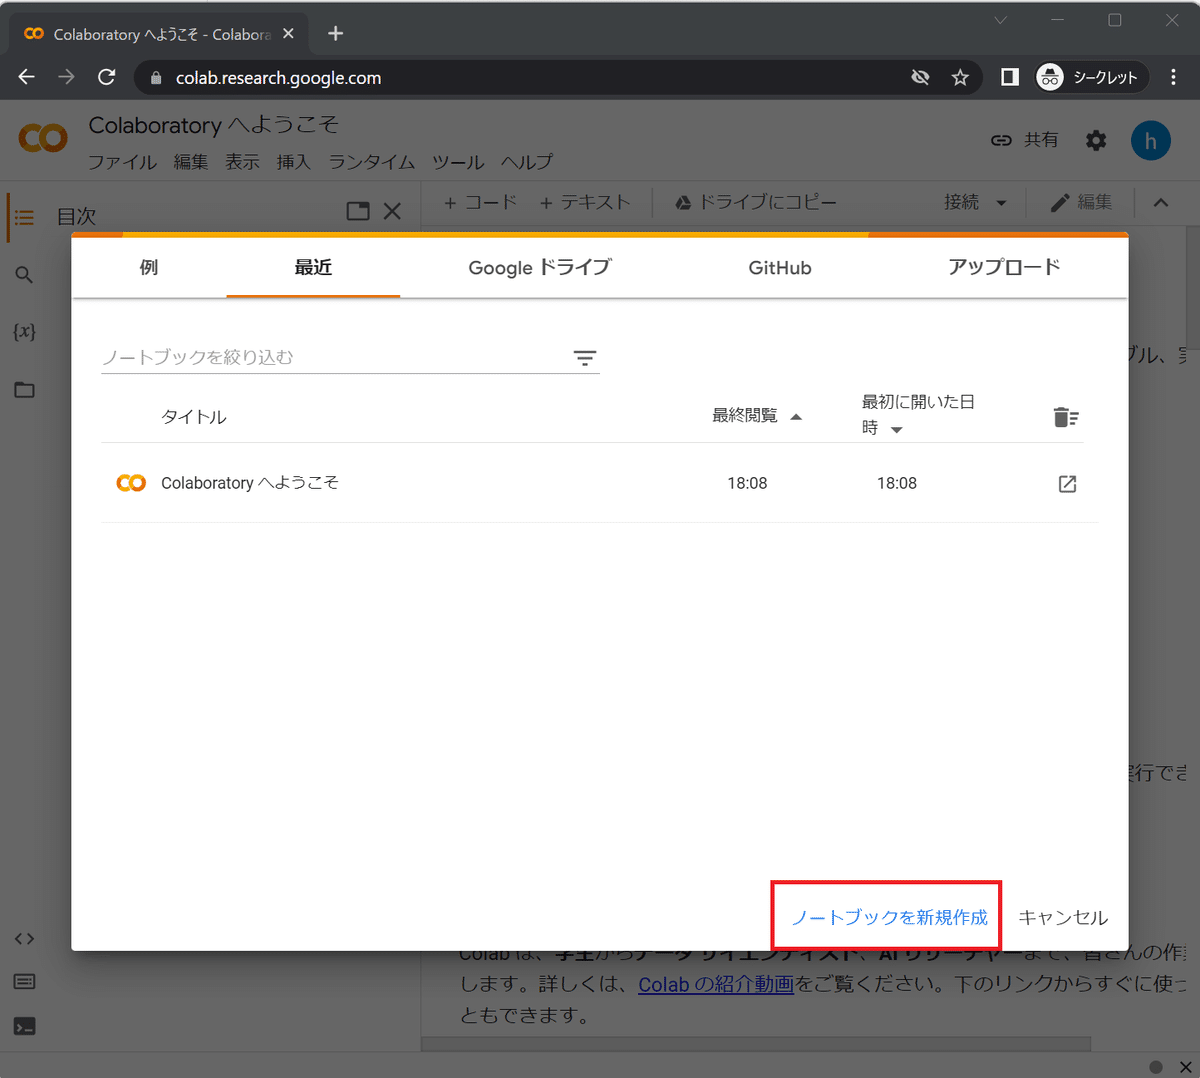Image resolution: width=1200 pixels, height=1078 pixels.
Task: Click the tracking protection eye icon
Action: (x=920, y=77)
